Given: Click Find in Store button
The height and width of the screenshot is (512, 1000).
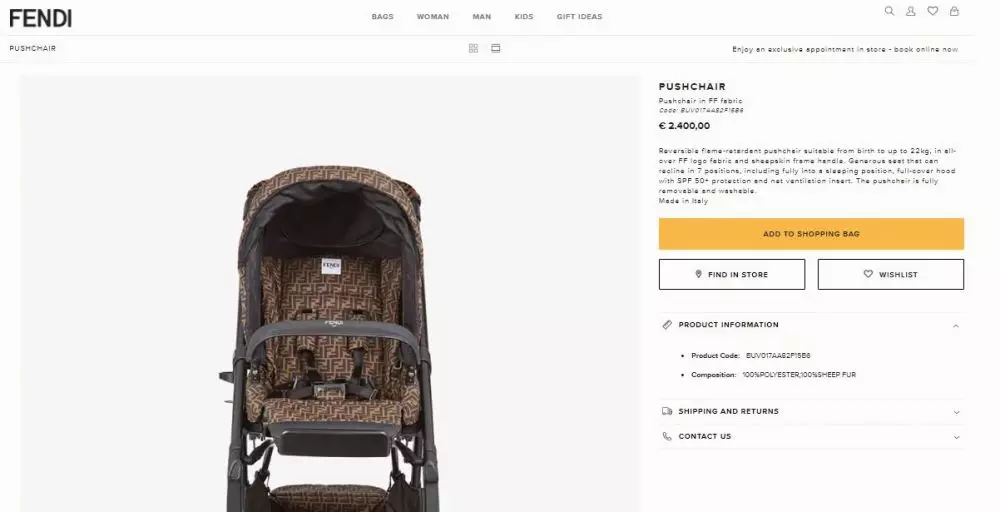Looking at the screenshot, I should [x=731, y=274].
